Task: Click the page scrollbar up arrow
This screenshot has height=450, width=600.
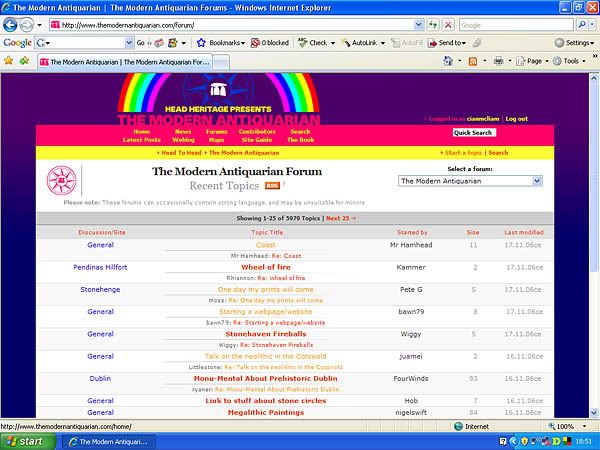Action: [594, 78]
